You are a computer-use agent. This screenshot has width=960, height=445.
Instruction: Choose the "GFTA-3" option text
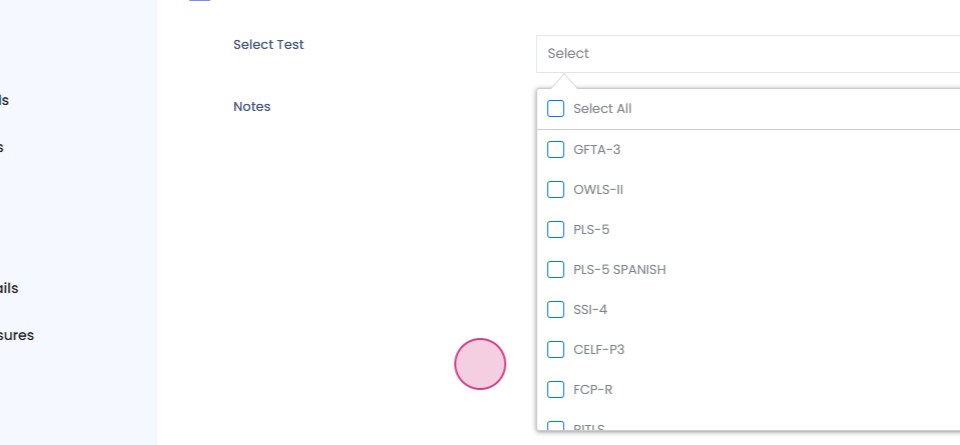(x=597, y=149)
